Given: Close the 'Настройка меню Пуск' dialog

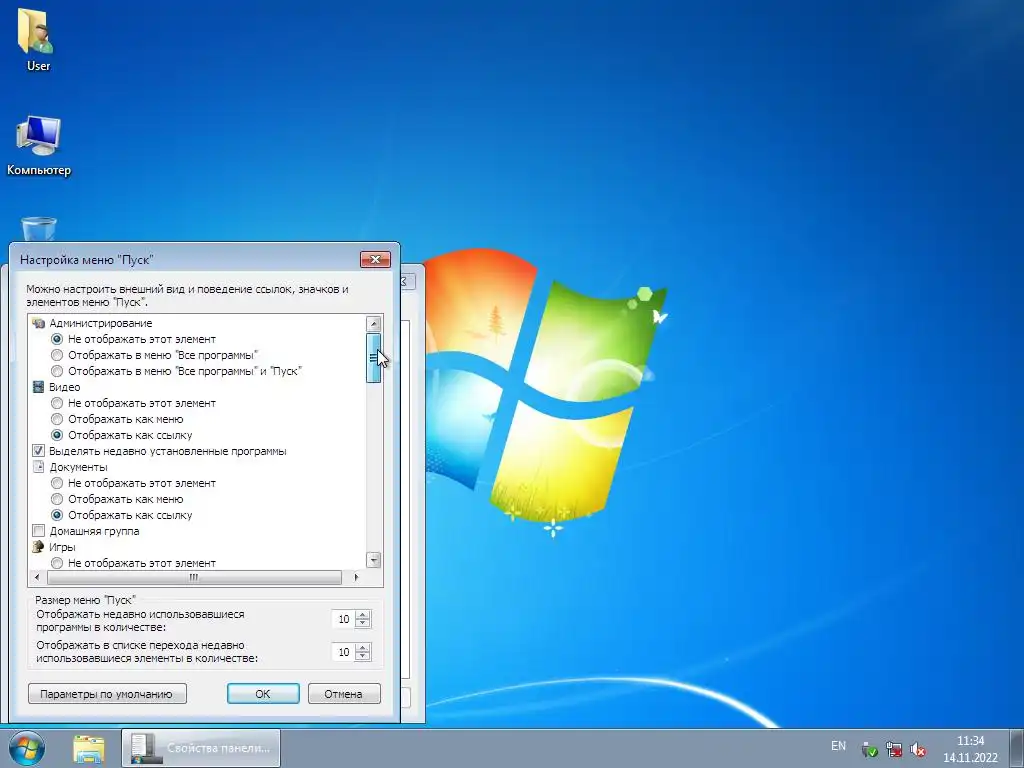Looking at the screenshot, I should coord(376,259).
